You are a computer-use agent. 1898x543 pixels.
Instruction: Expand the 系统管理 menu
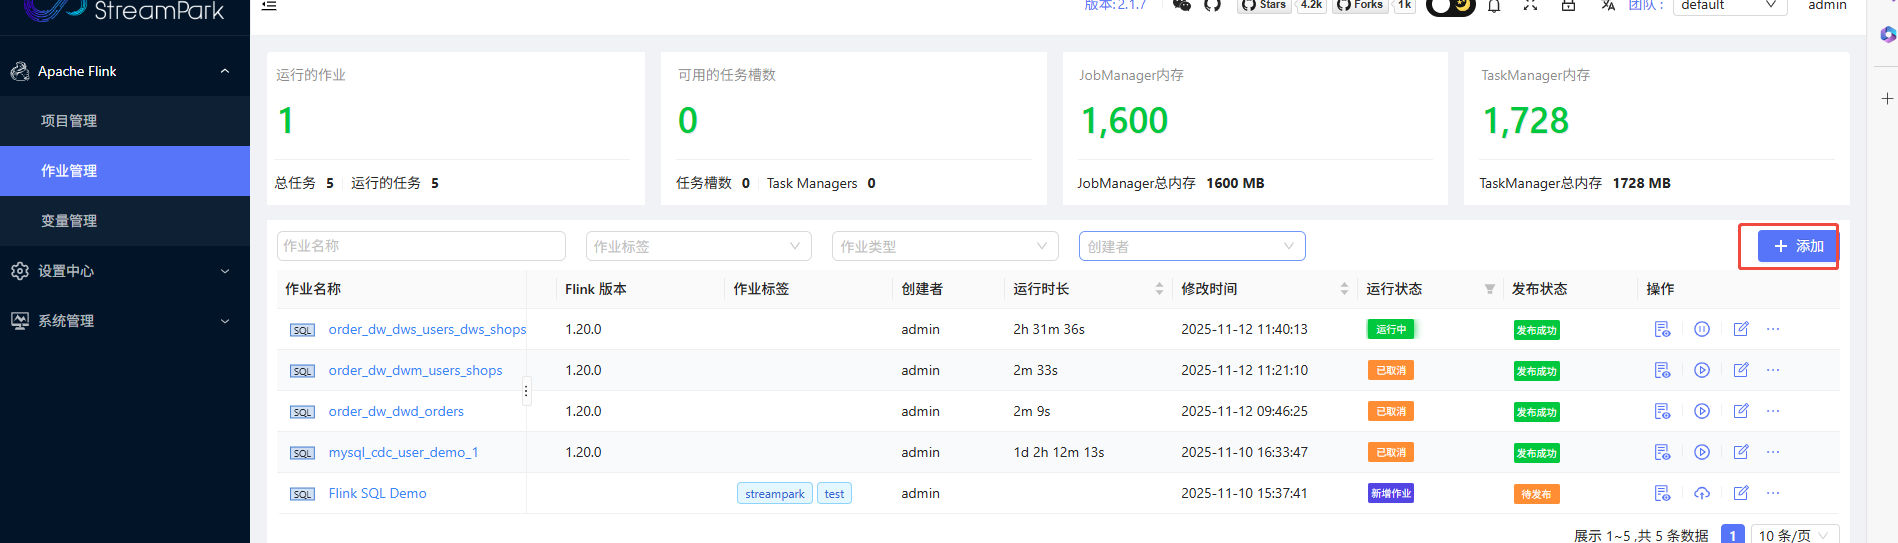pos(125,321)
